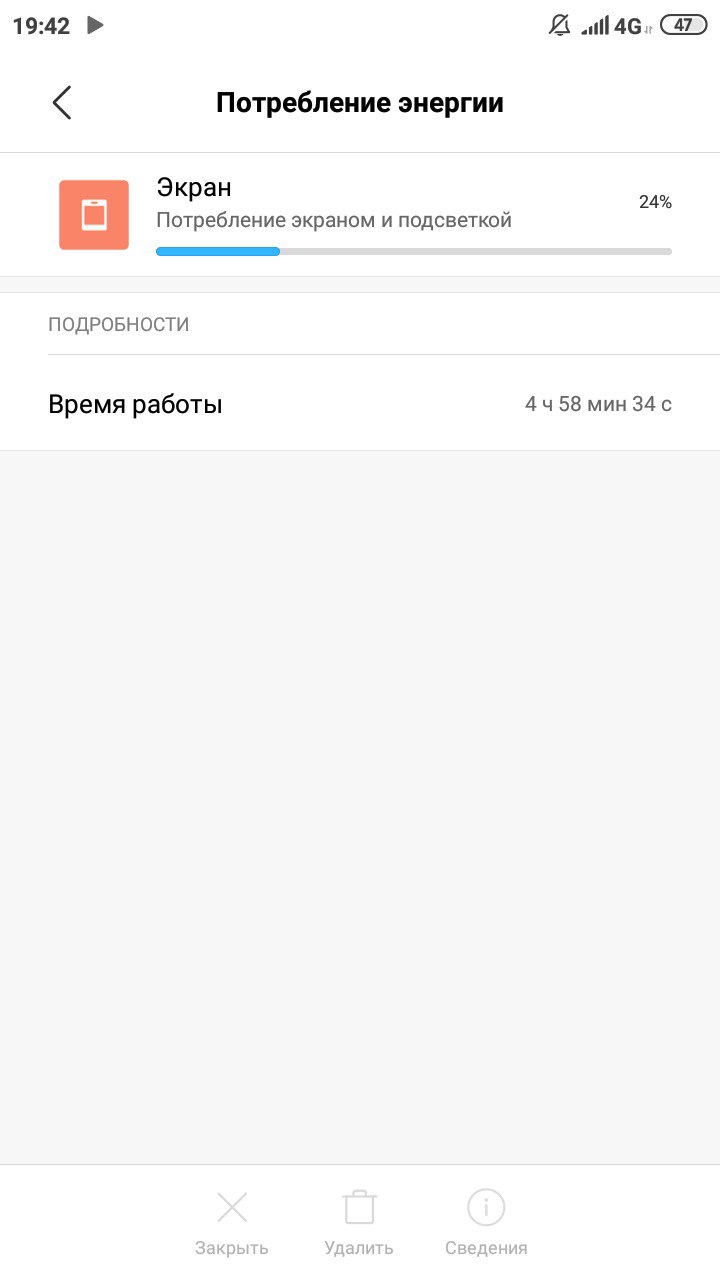Tap the 24% usage value
Viewport: 720px width, 1280px height.
point(655,202)
